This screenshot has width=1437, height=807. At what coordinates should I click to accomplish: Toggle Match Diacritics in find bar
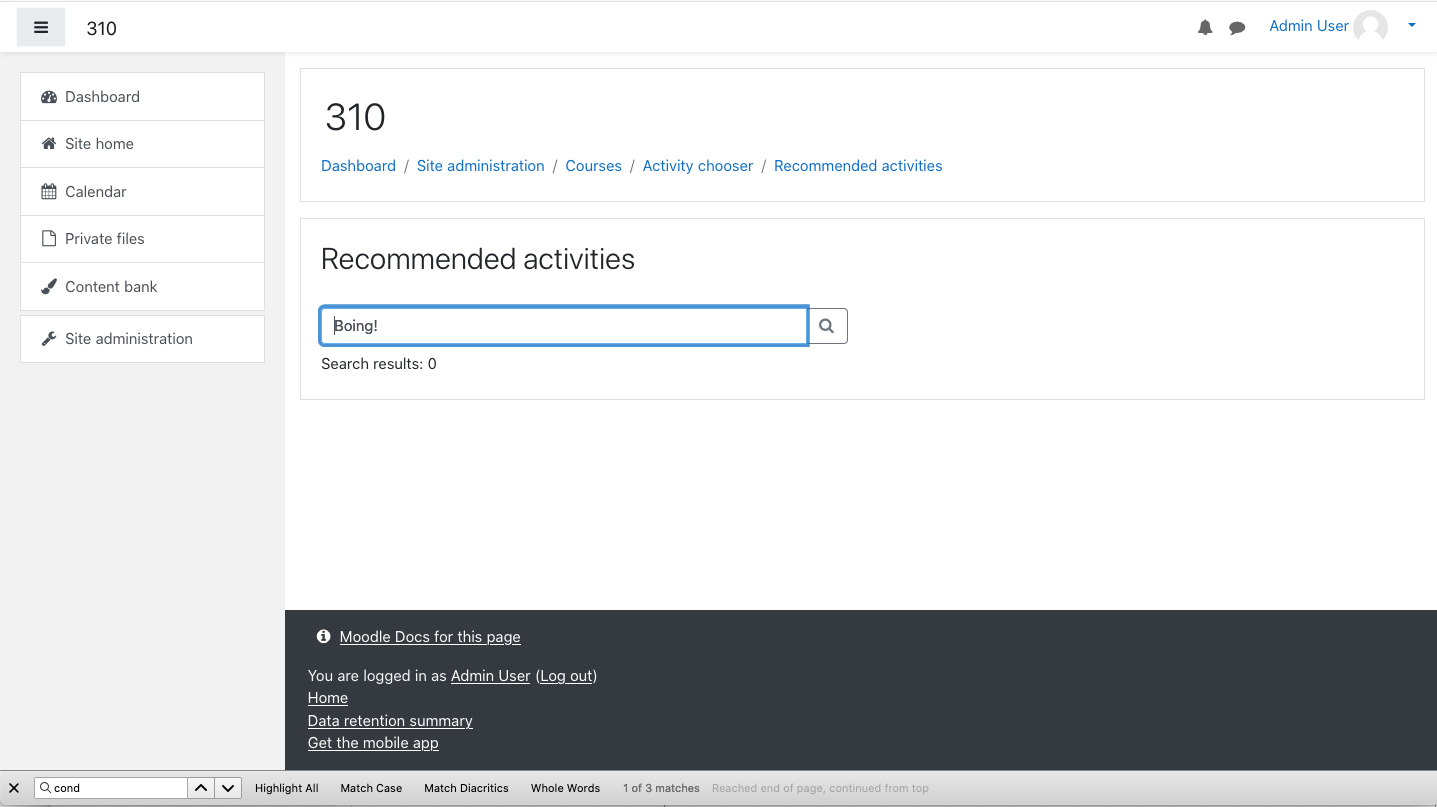(x=466, y=788)
